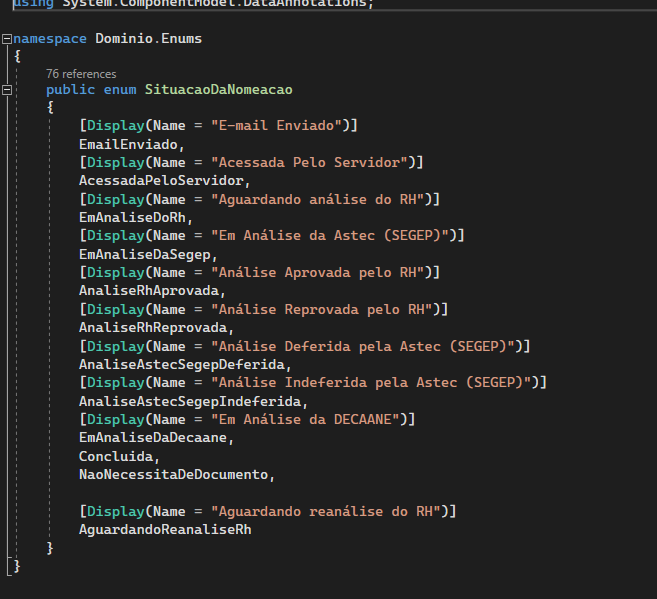This screenshot has width=657, height=599.
Task: Click the EmAnaliseDaDecaane enum member
Action: [x=153, y=438]
